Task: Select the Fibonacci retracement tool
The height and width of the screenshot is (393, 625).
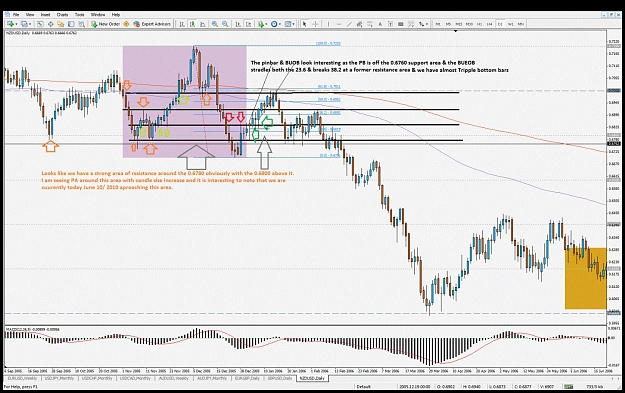Action: (370, 24)
